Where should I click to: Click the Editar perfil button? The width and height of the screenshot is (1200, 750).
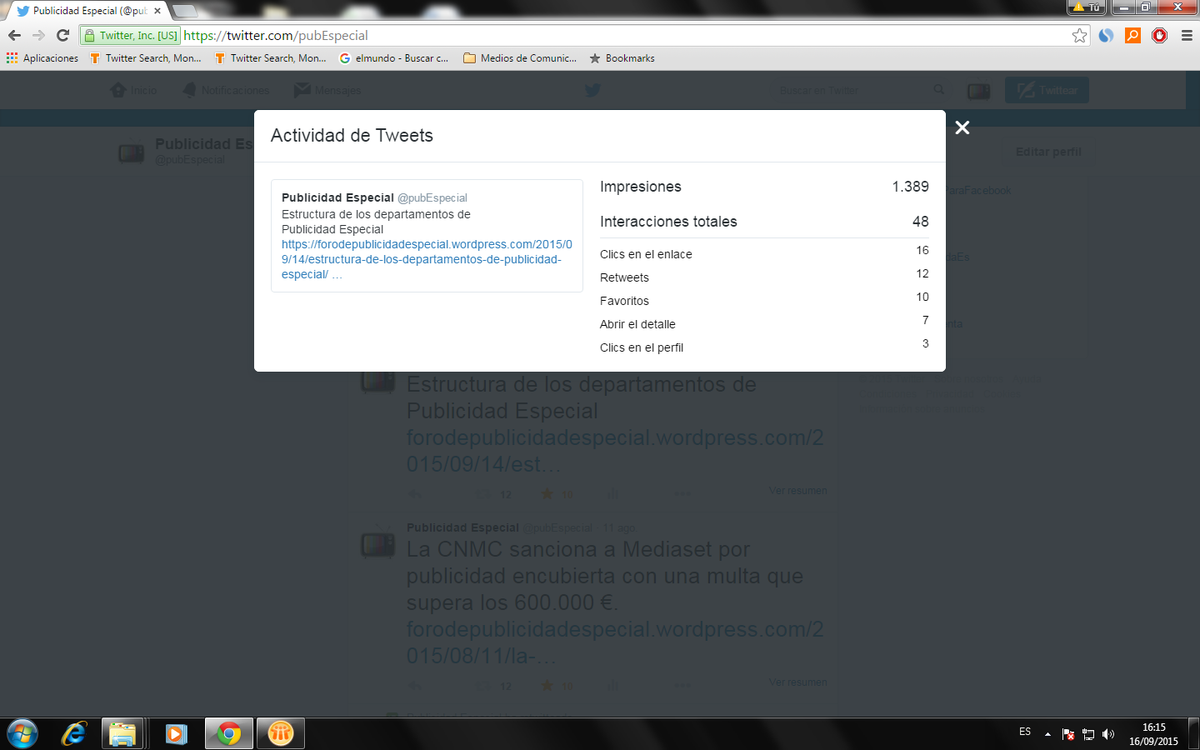coord(1048,152)
